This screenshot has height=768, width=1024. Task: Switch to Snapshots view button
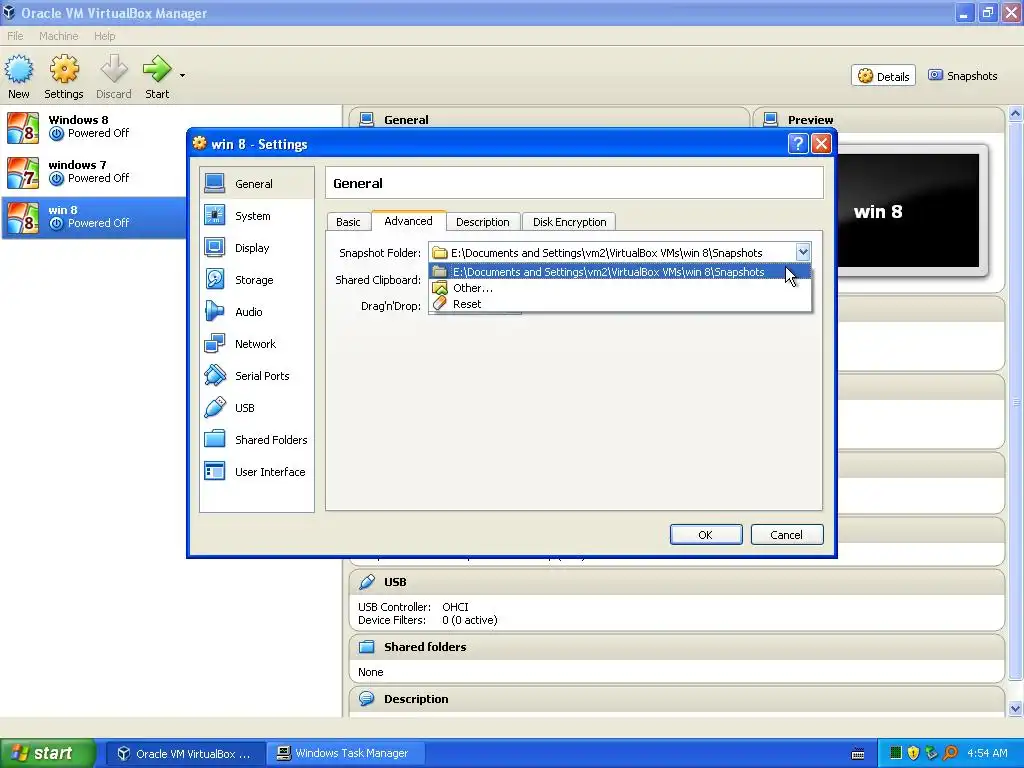click(963, 76)
